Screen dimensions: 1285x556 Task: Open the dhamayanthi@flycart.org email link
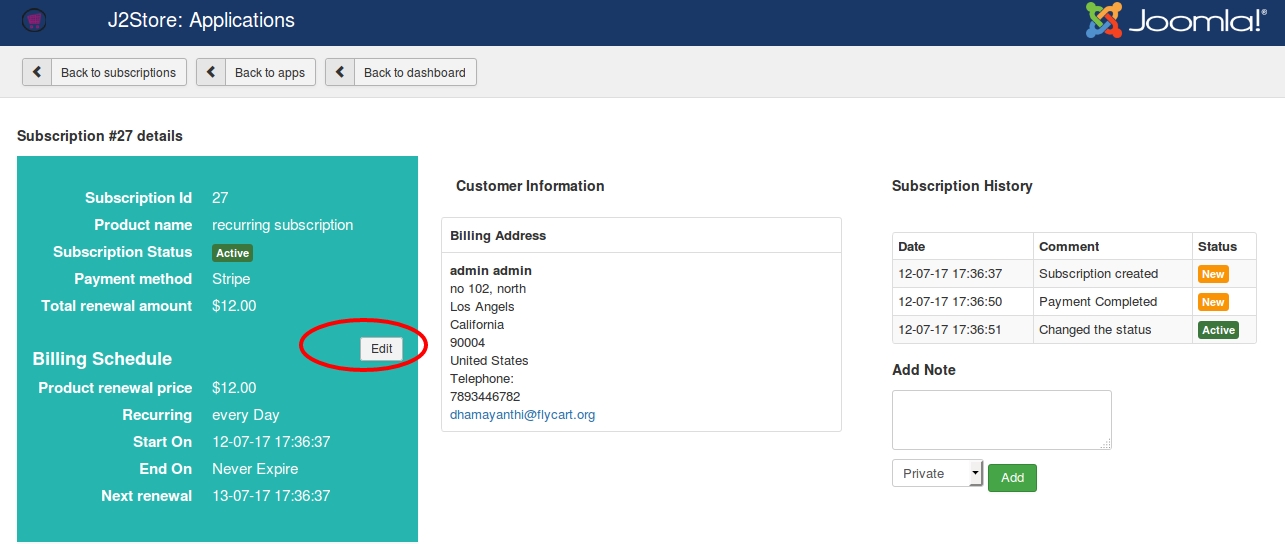click(x=522, y=414)
